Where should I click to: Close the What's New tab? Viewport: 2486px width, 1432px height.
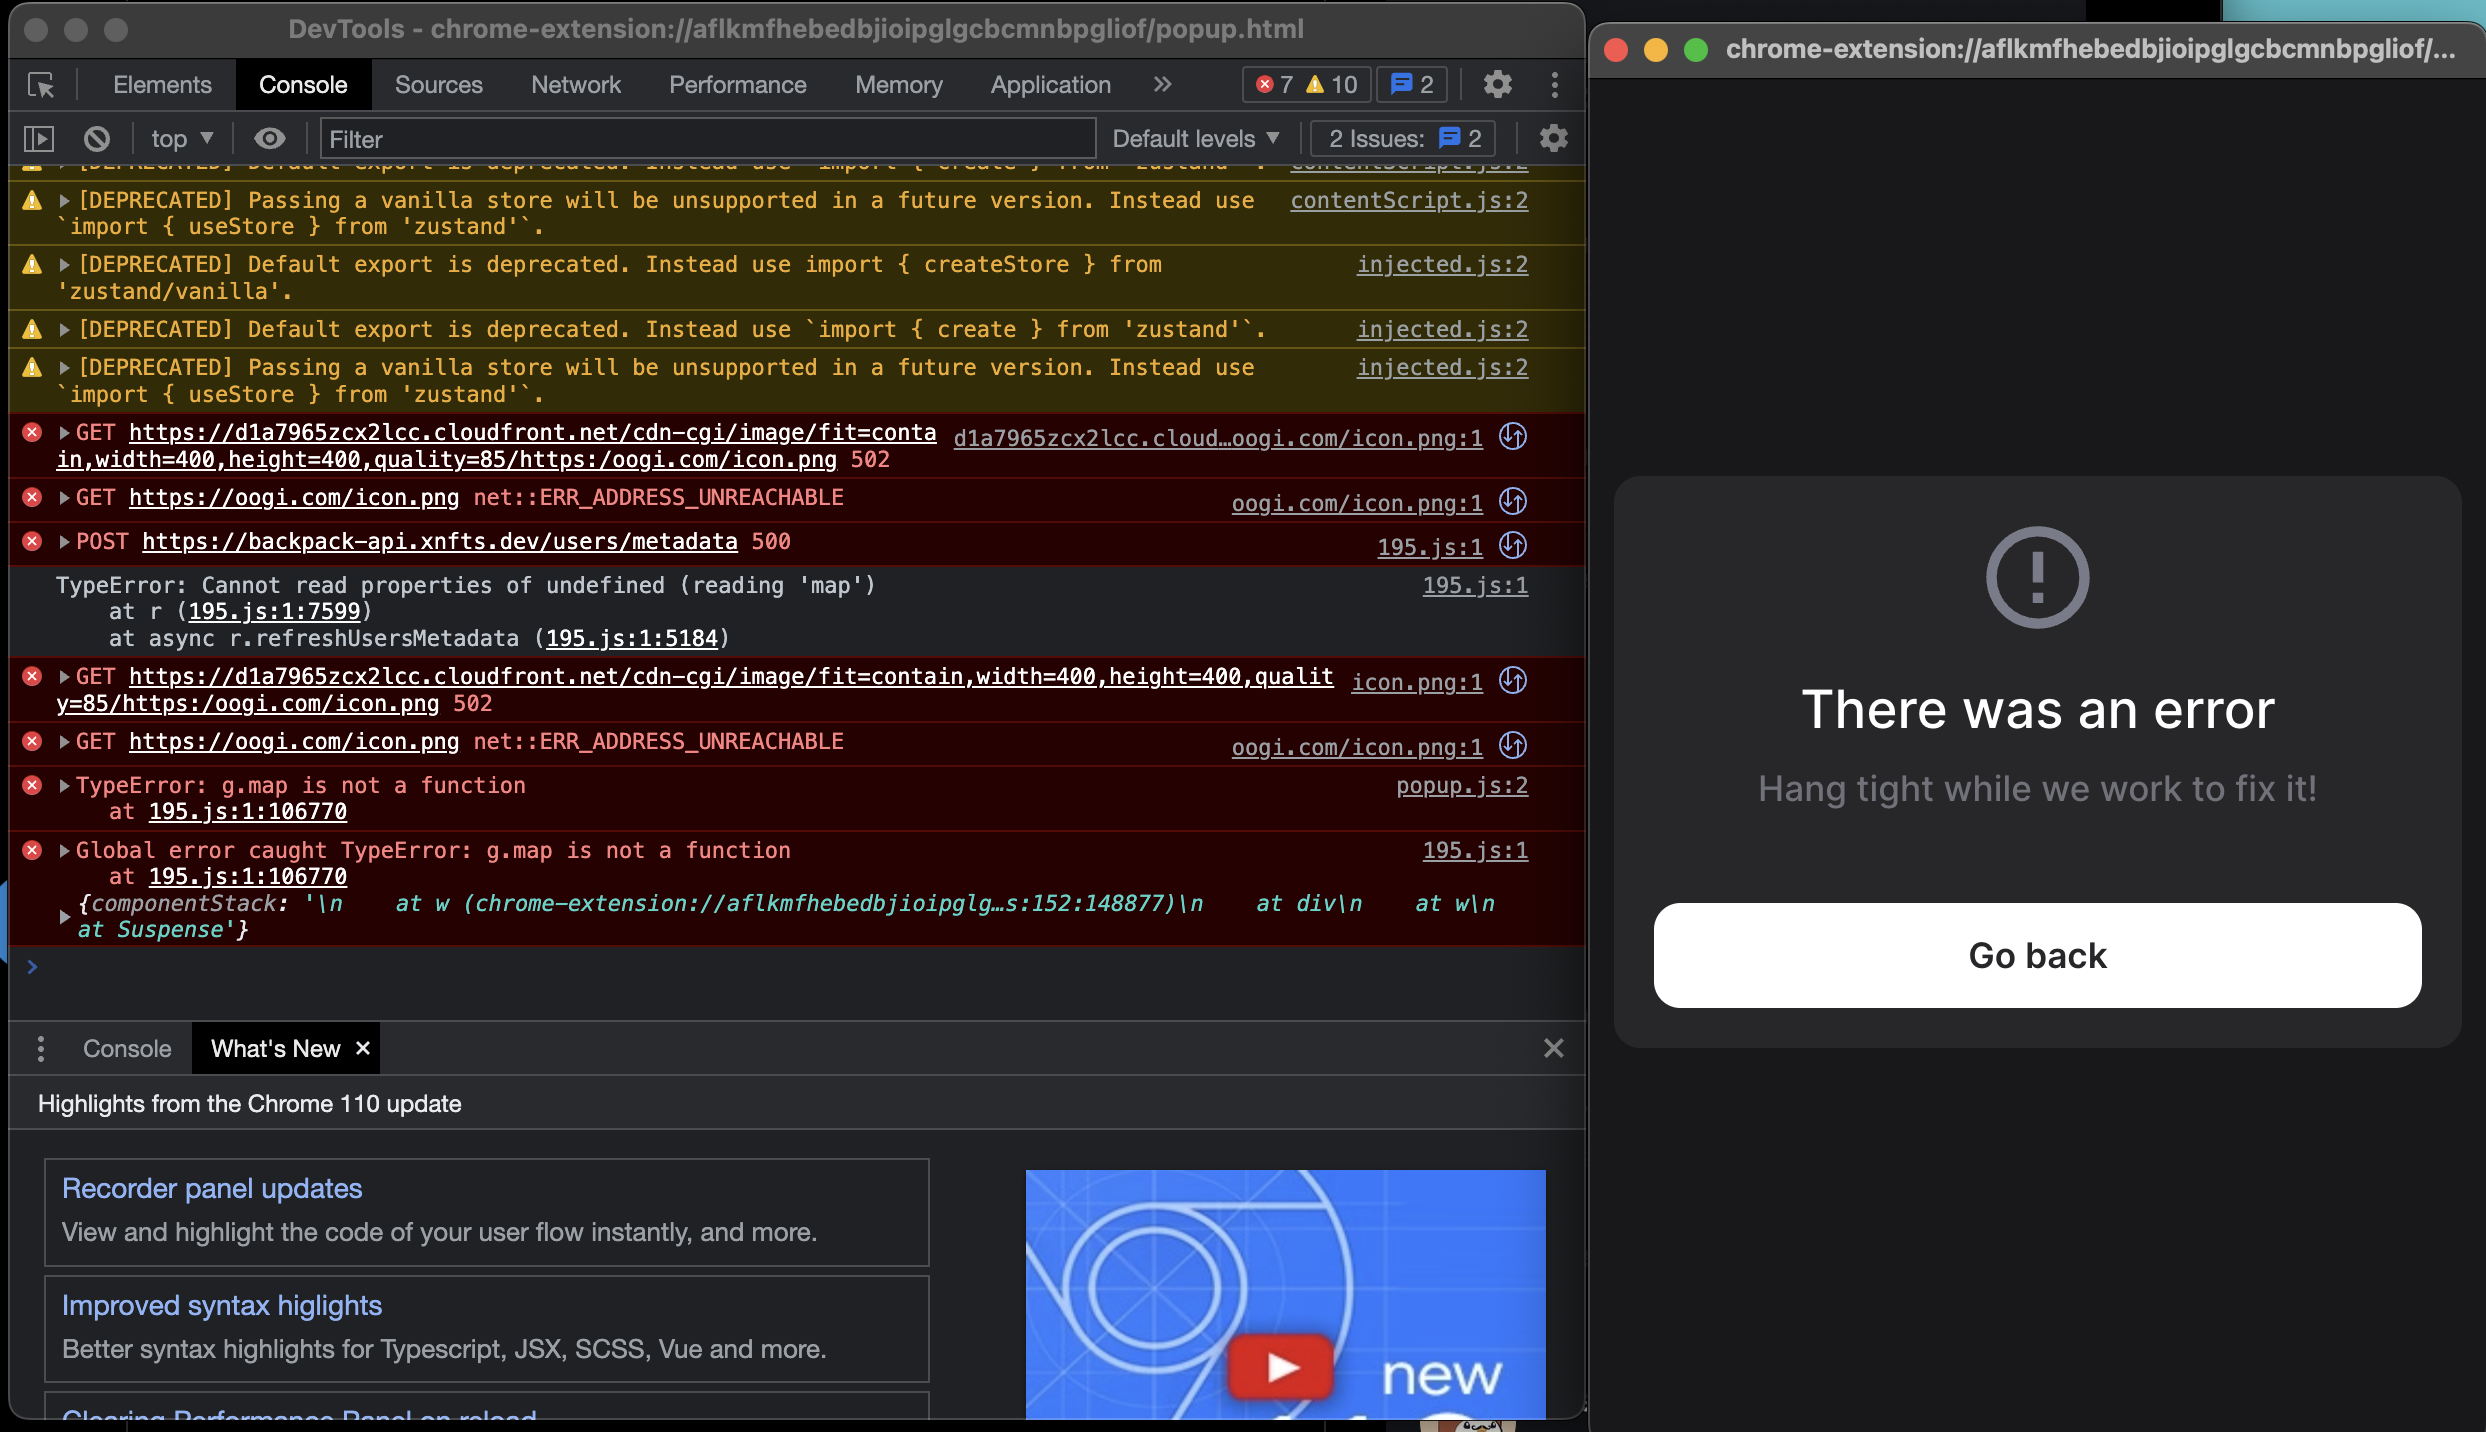363,1048
